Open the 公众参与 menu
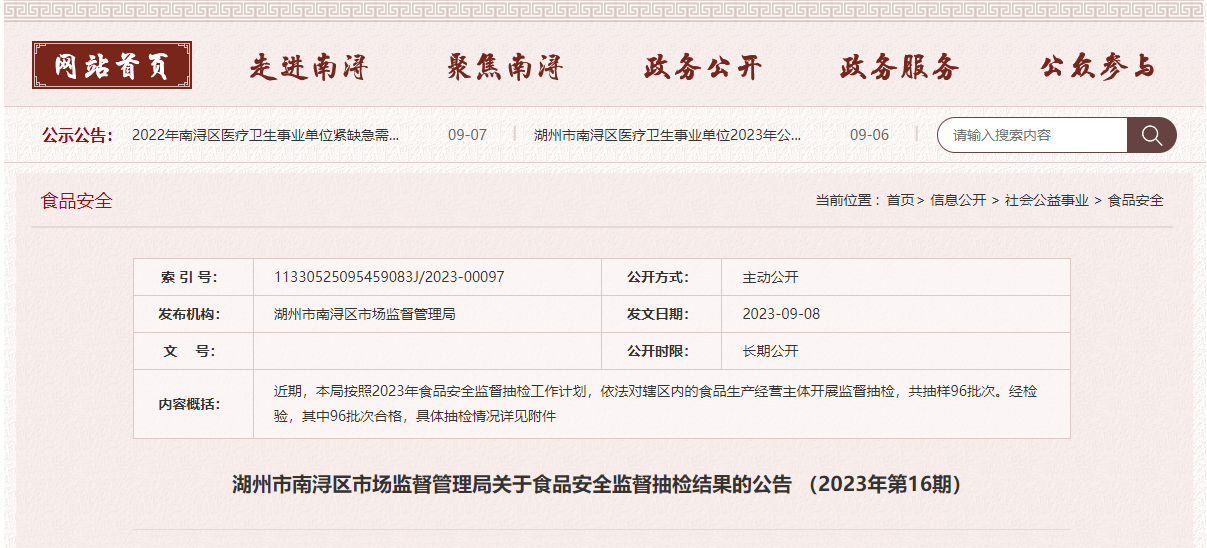Viewport: 1207px width, 548px height. click(1097, 68)
